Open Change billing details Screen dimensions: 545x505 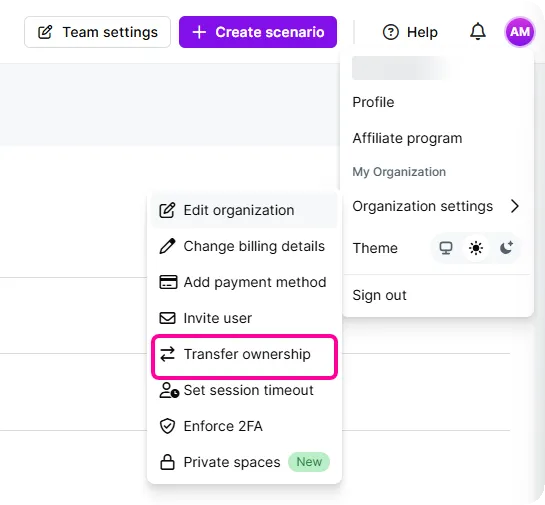245,246
